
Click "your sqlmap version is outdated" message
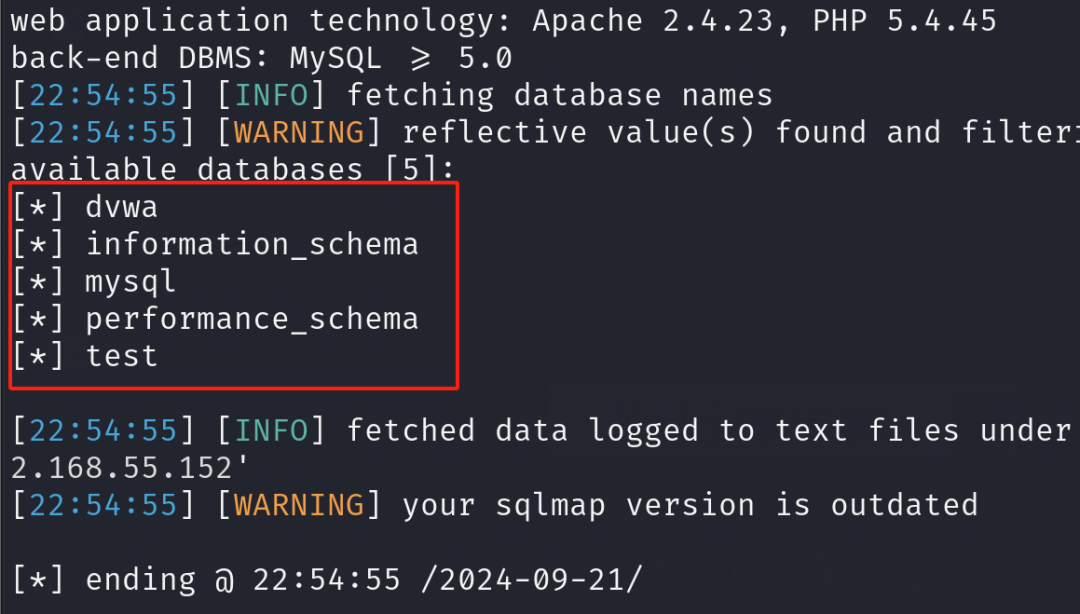[x=690, y=505]
